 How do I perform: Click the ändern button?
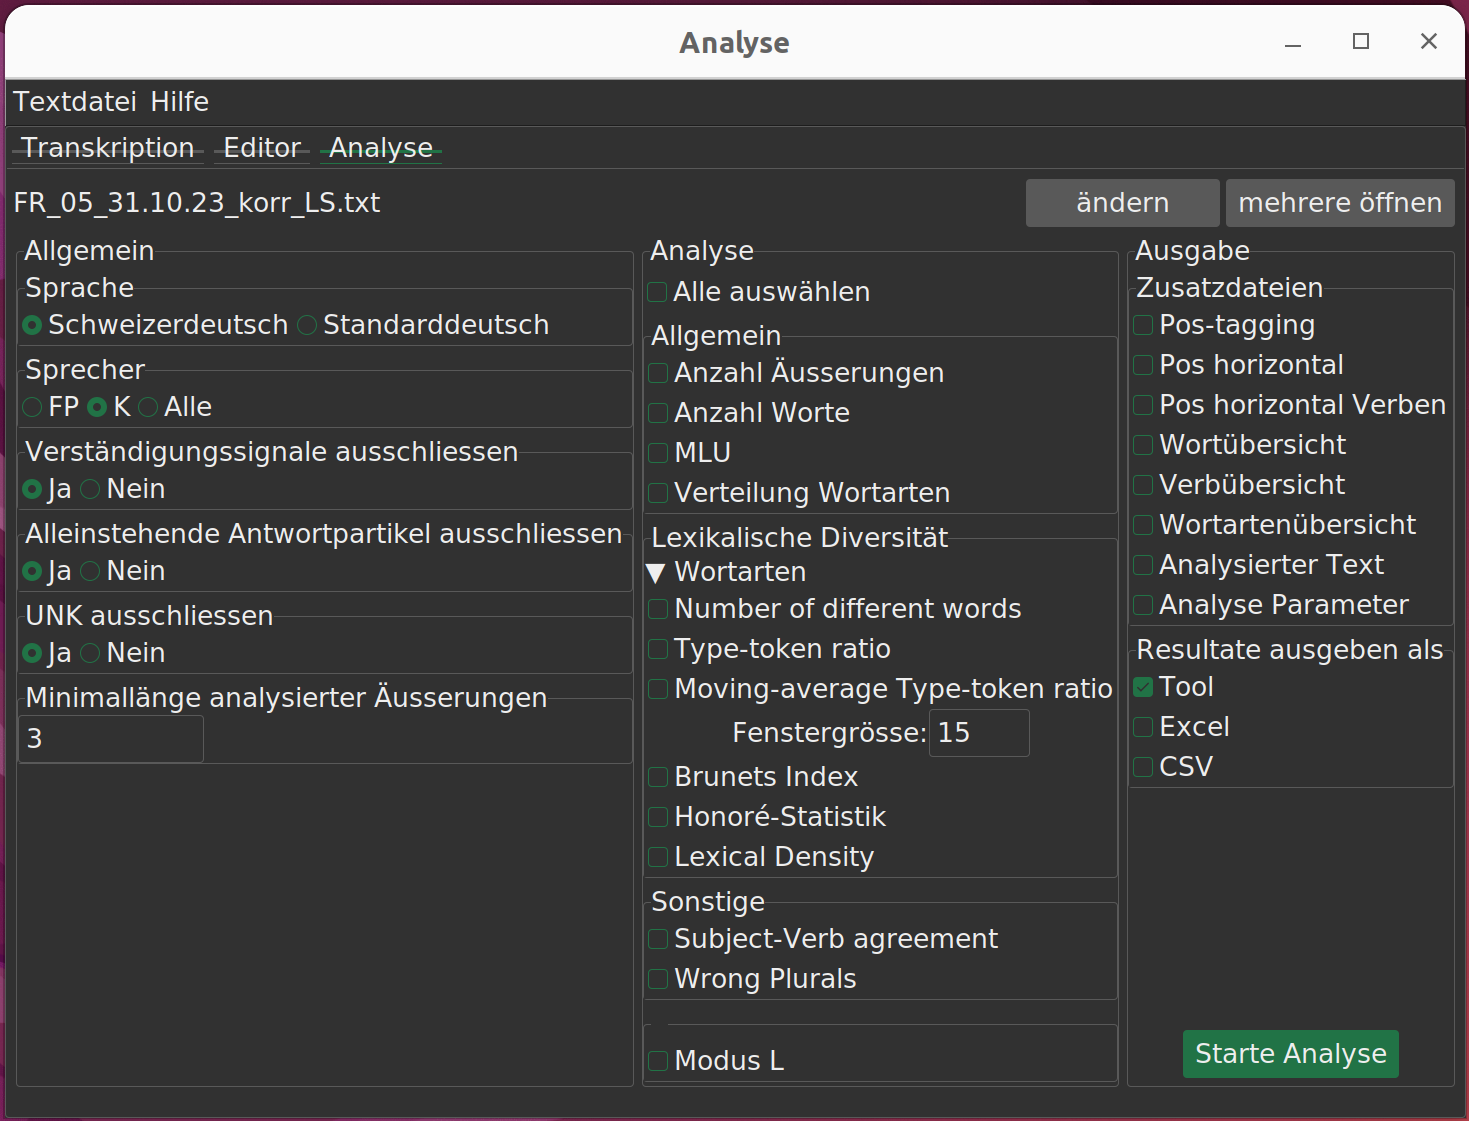pyautogui.click(x=1122, y=203)
